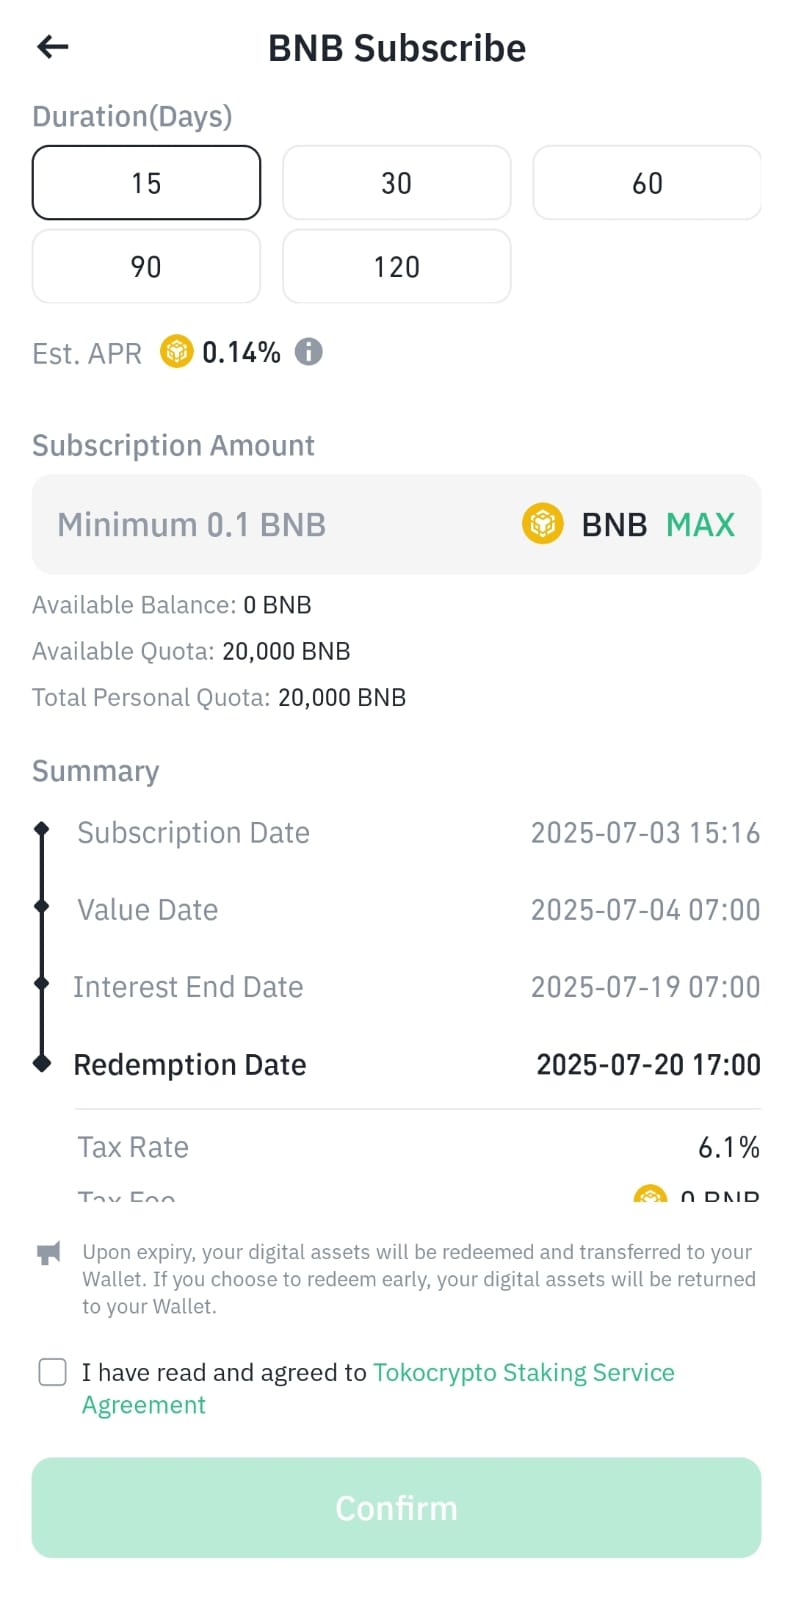This screenshot has width=793, height=1600.
Task: Check the staking agreement checkbox
Action: click(53, 1372)
